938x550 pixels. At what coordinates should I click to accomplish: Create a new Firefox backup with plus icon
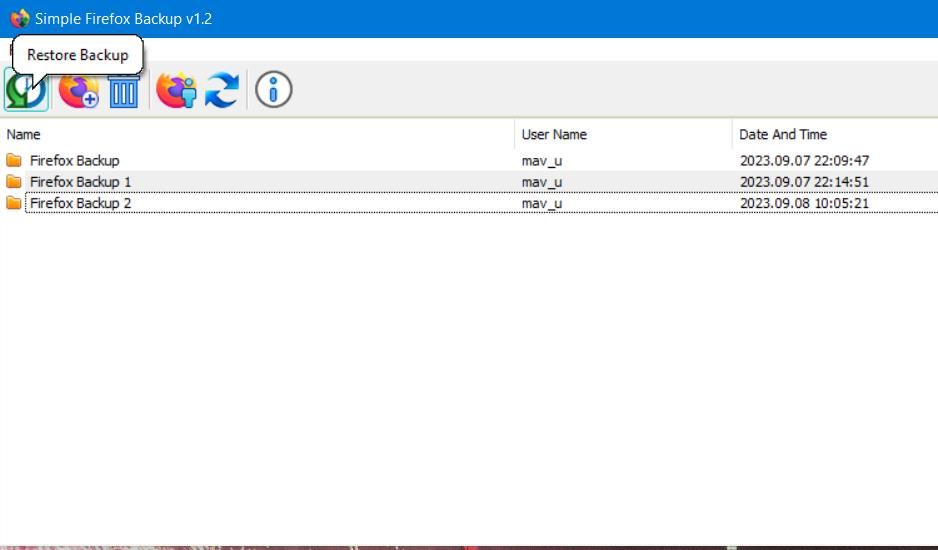click(x=78, y=91)
